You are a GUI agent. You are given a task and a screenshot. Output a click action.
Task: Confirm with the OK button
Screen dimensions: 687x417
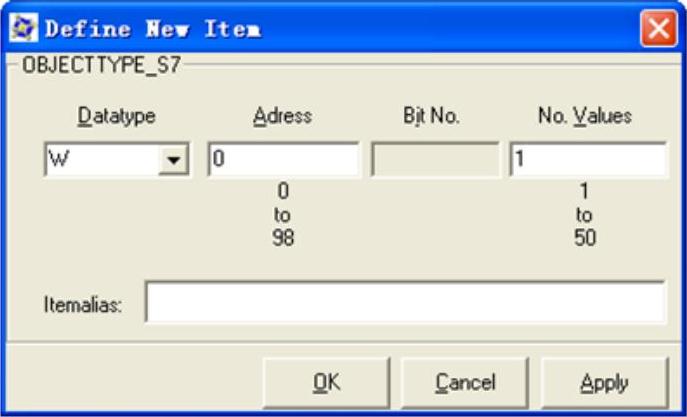326,383
